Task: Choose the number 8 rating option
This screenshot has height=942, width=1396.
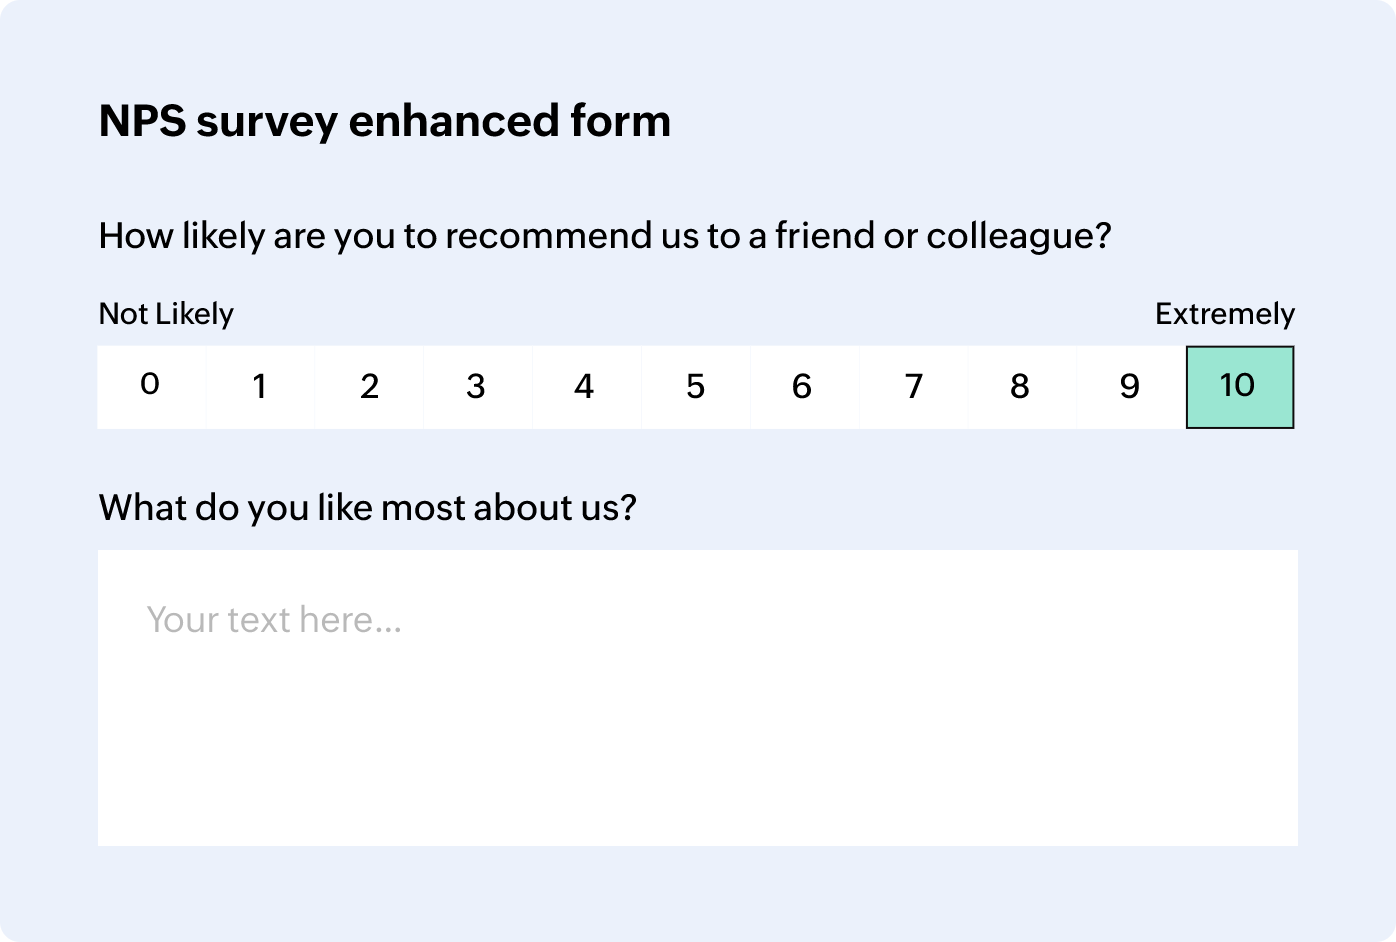Action: (1021, 386)
